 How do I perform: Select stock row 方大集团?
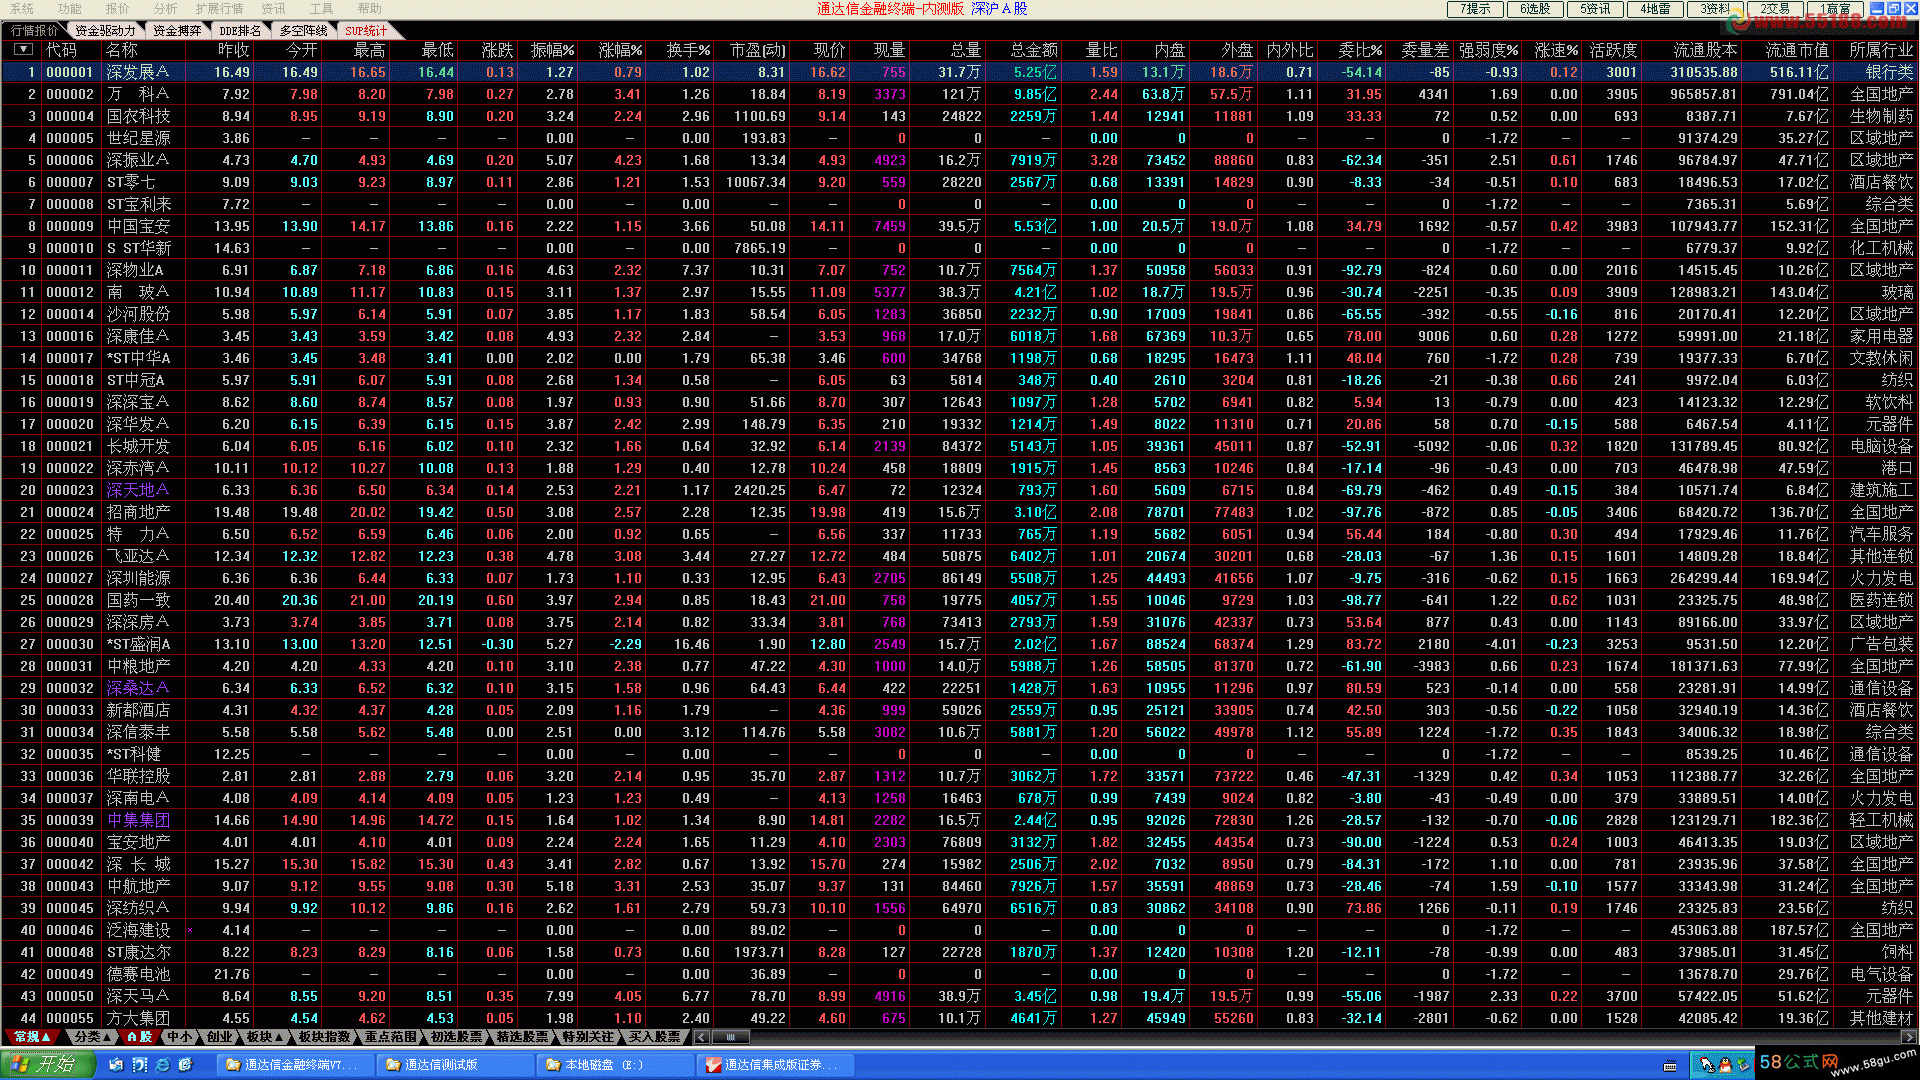[960, 1018]
